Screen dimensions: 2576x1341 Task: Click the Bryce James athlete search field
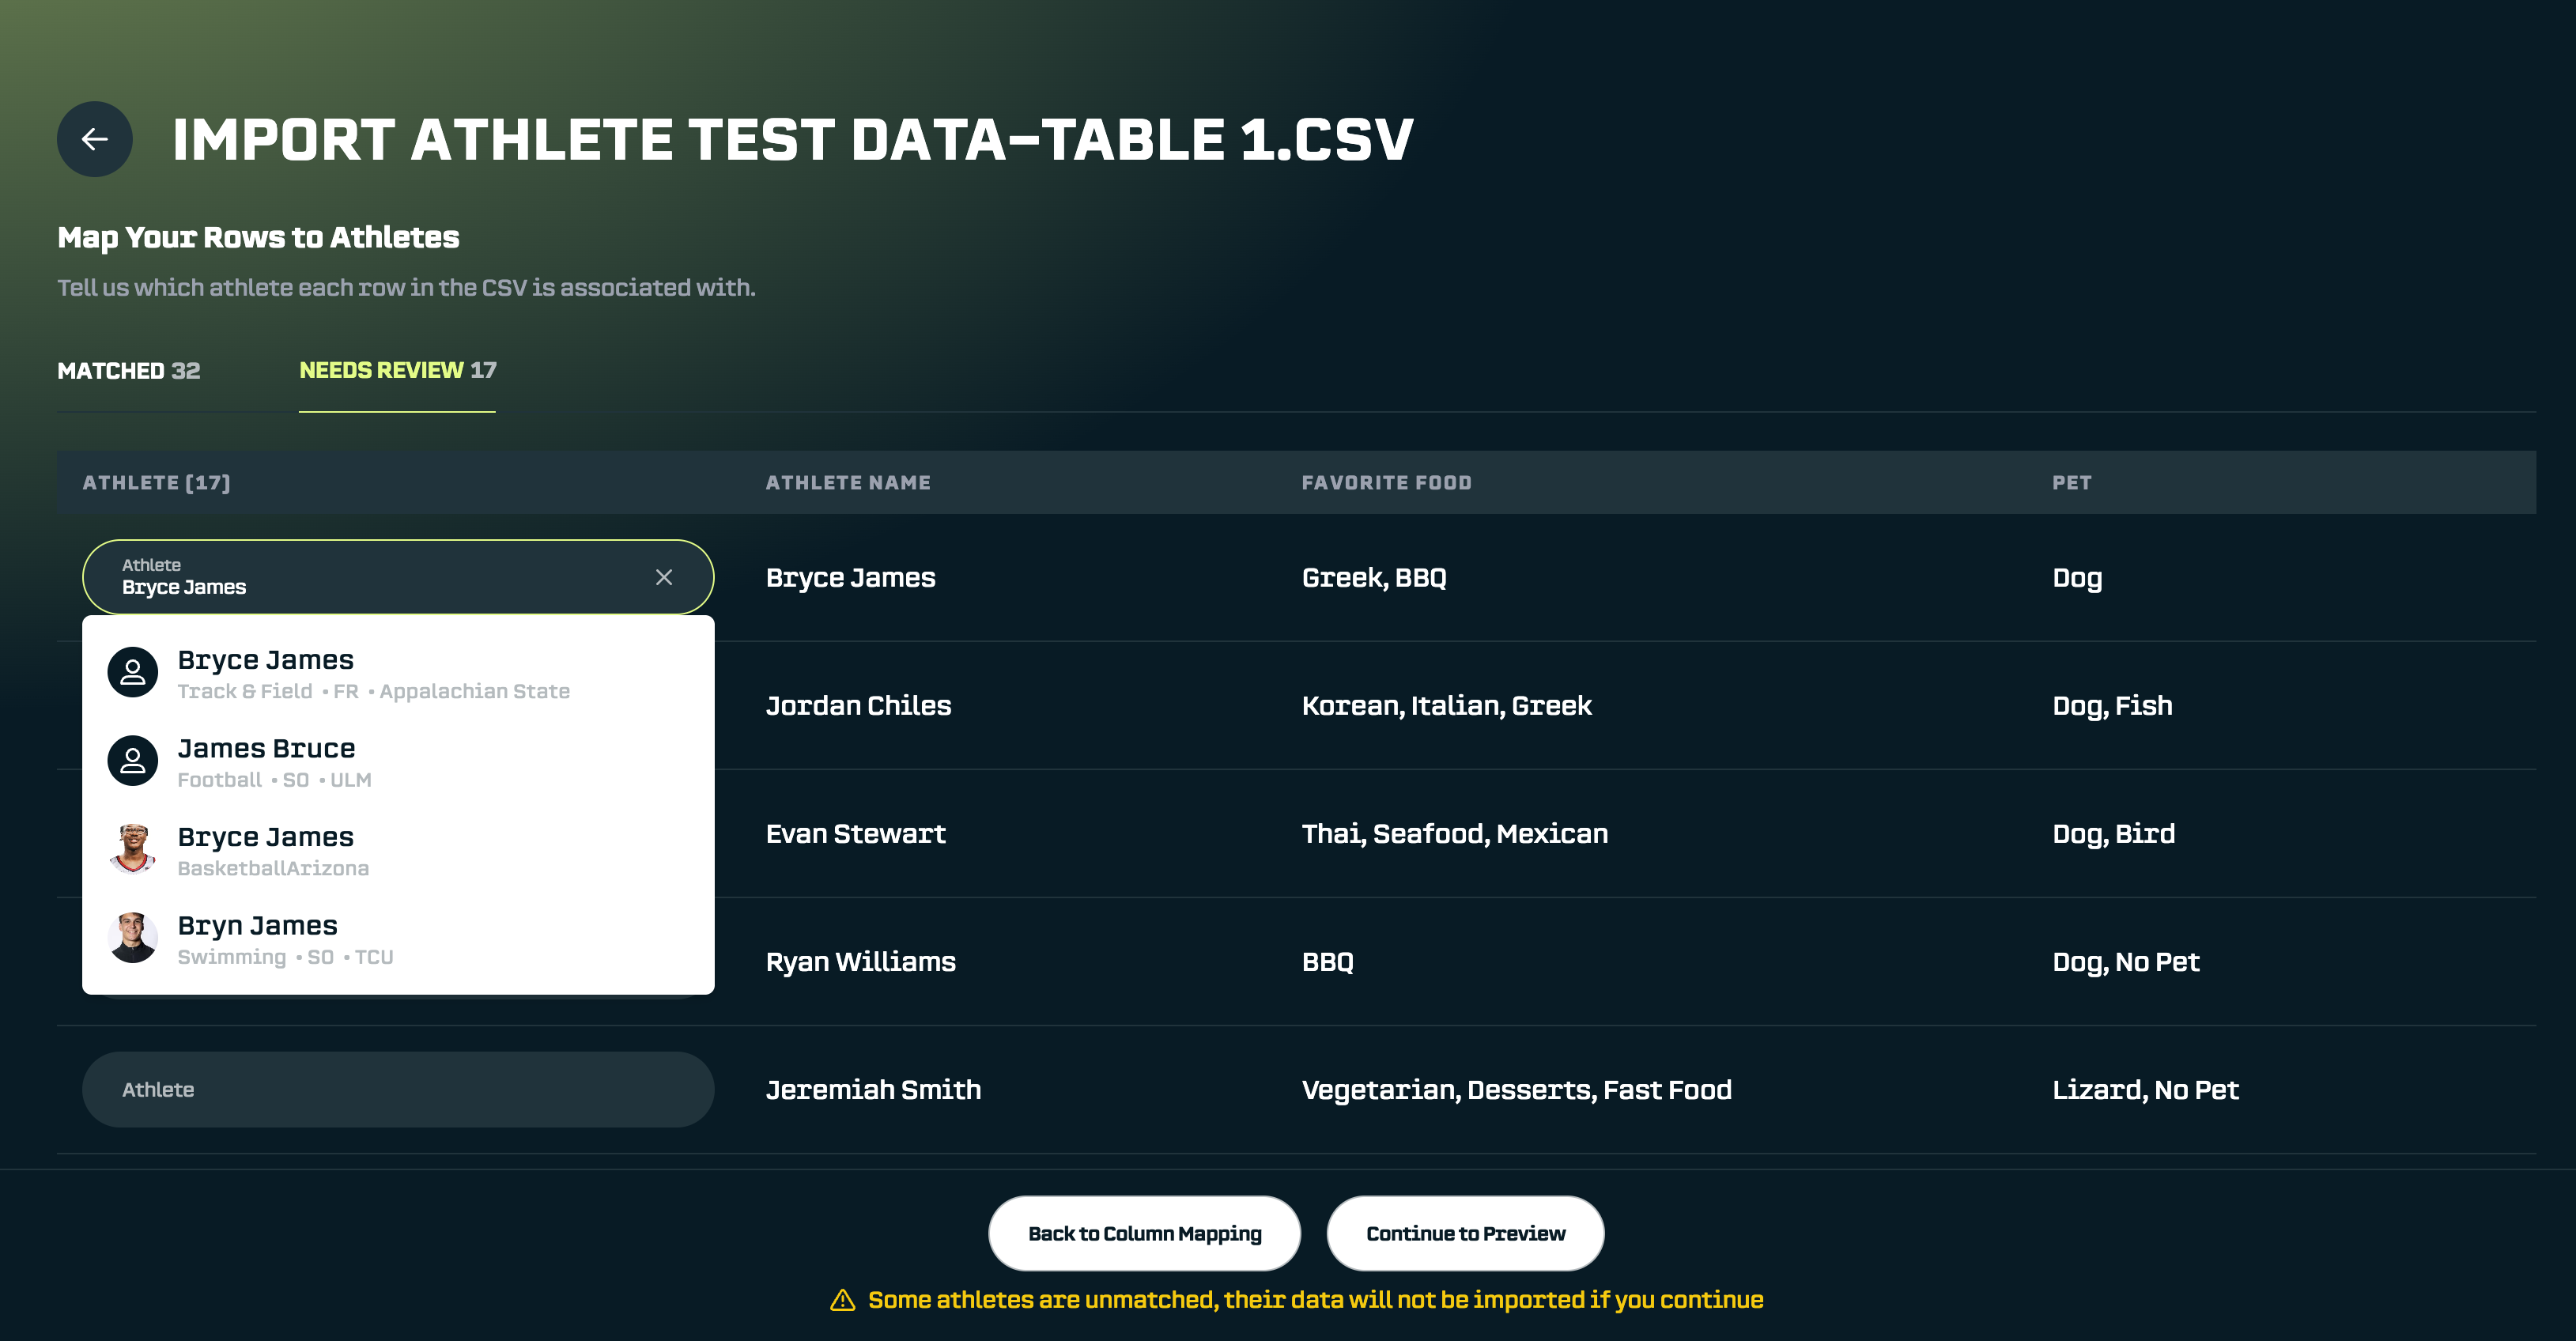coord(370,577)
